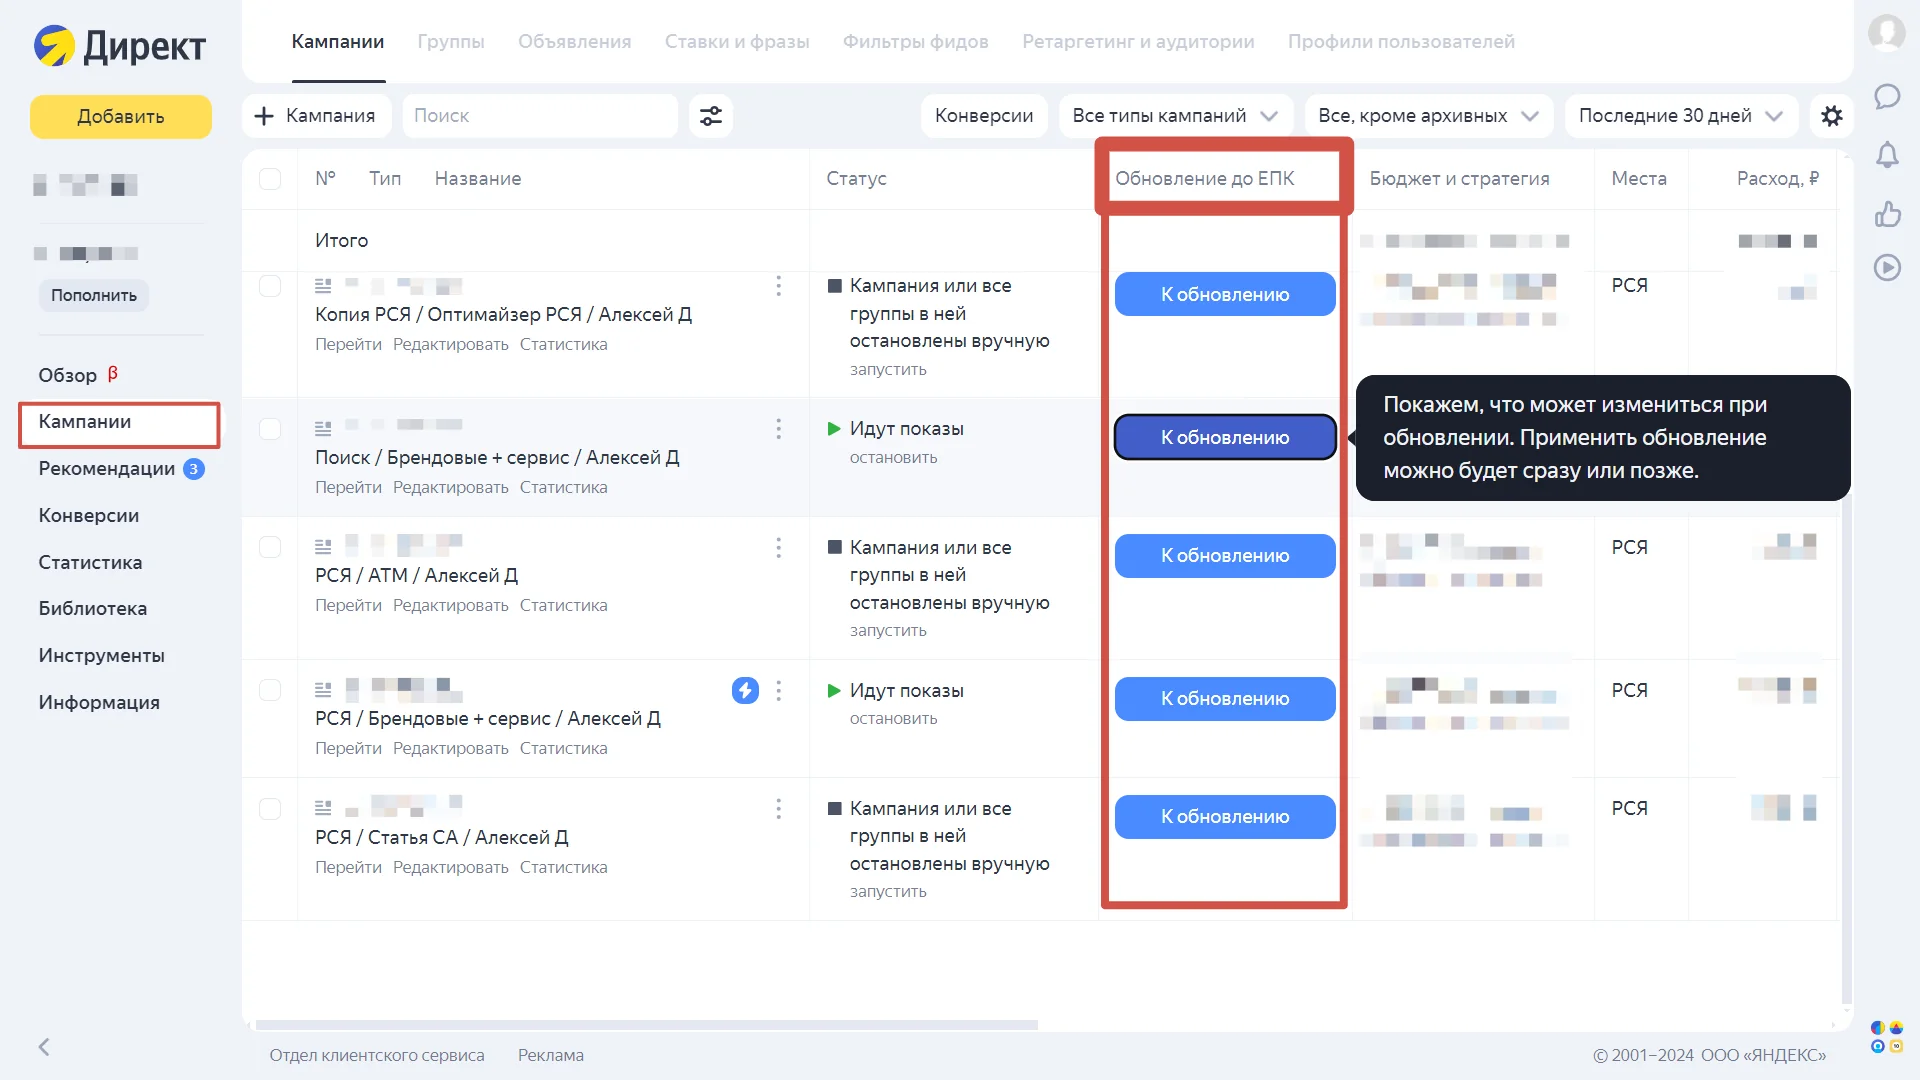Open the filter sliders icon
Viewport: 1920px width, 1080px height.
click(711, 116)
